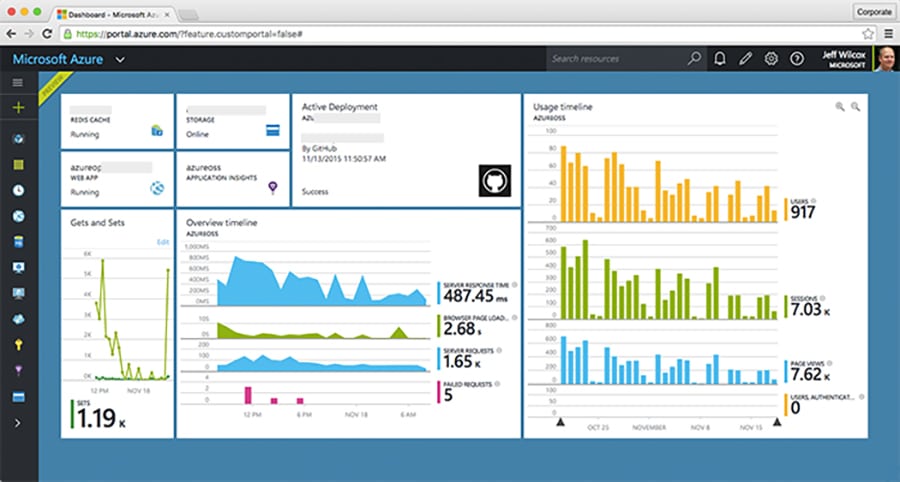
Task: Open the help question mark icon
Action: click(x=796, y=59)
